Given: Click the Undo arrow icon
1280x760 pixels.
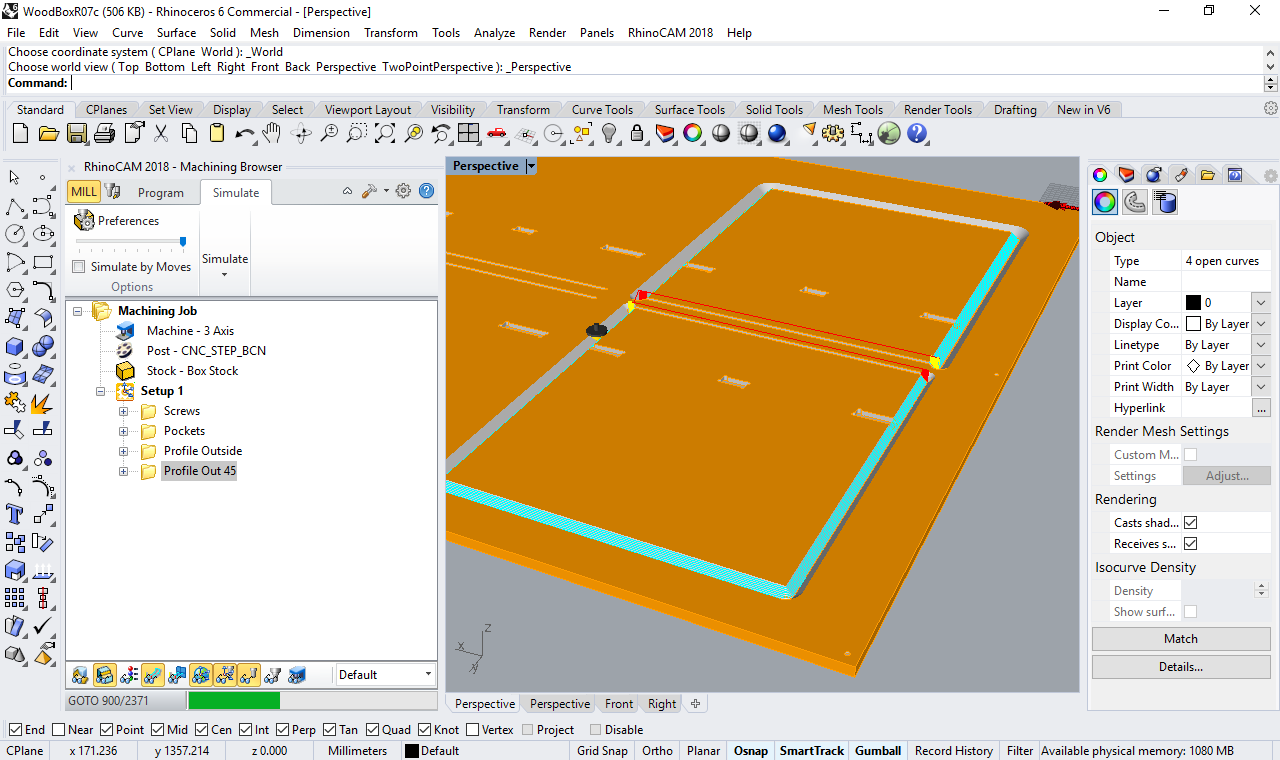Looking at the screenshot, I should (x=245, y=133).
